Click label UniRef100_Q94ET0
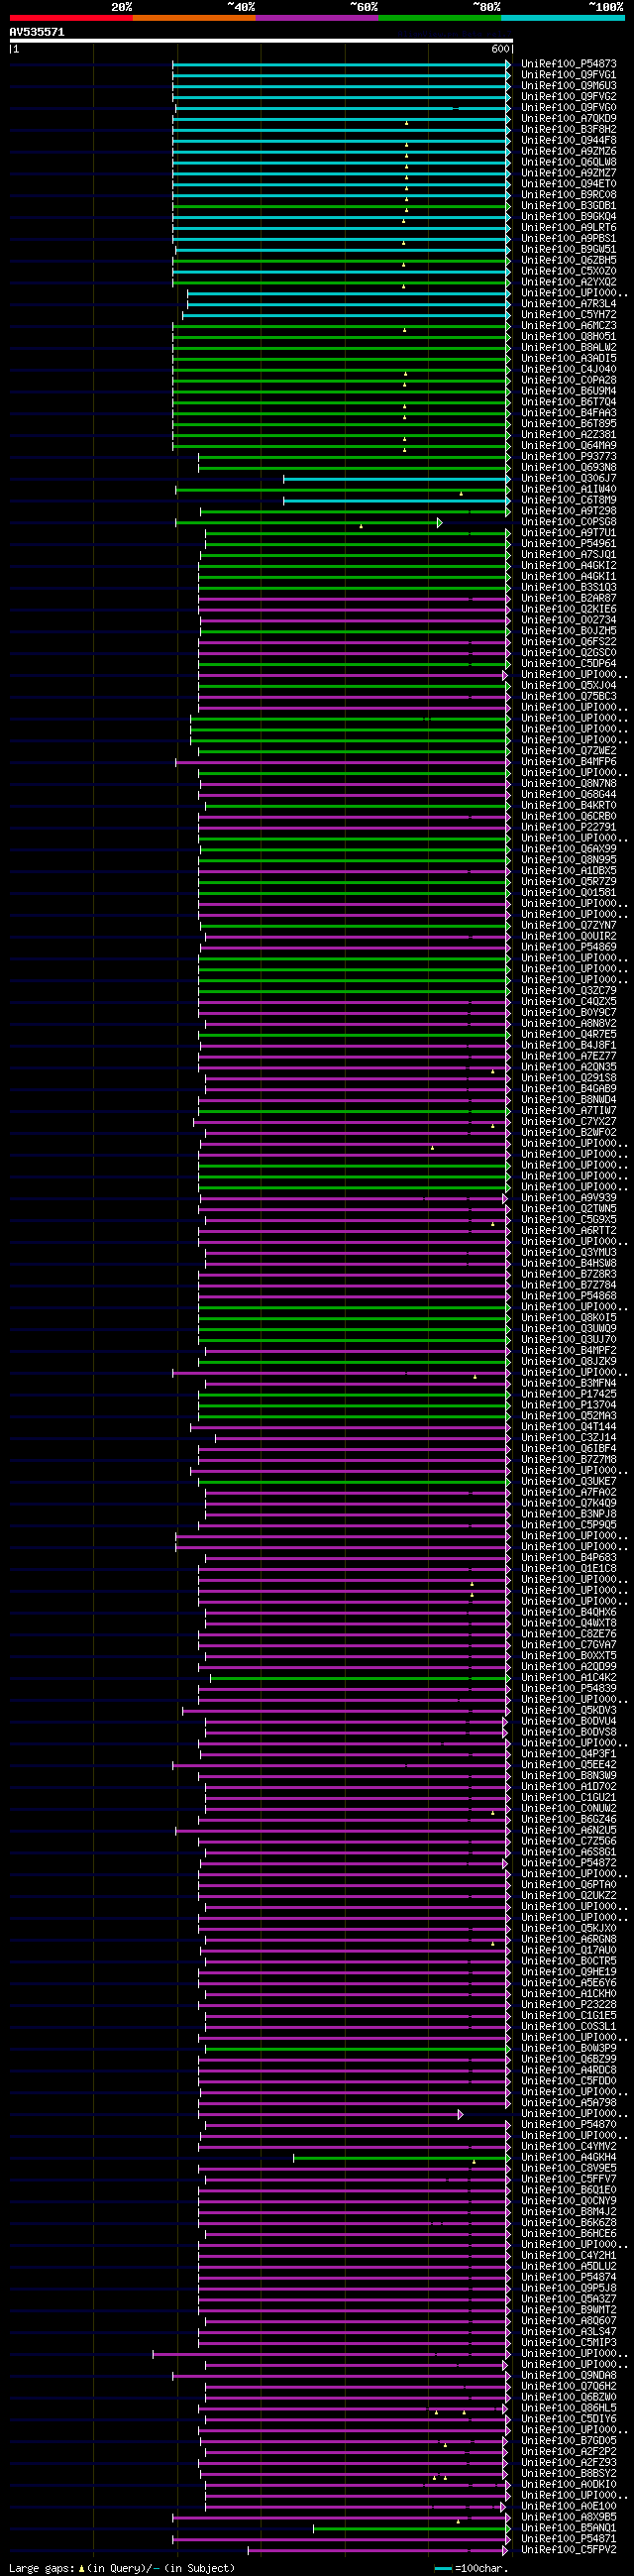Screen dimensions: 634x2576 click(568, 184)
